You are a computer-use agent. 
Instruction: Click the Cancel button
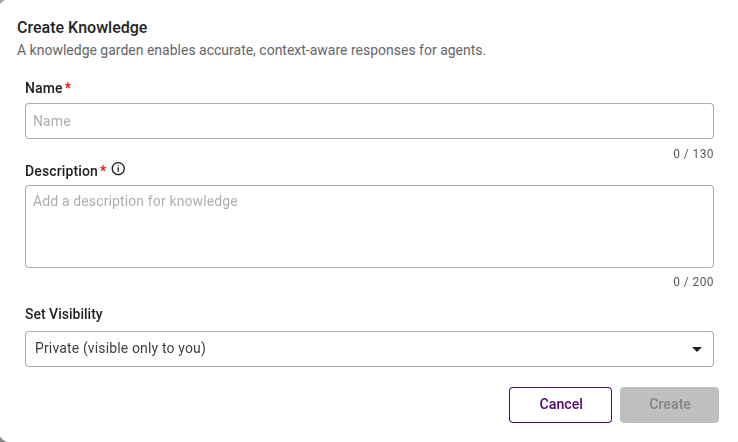(560, 404)
